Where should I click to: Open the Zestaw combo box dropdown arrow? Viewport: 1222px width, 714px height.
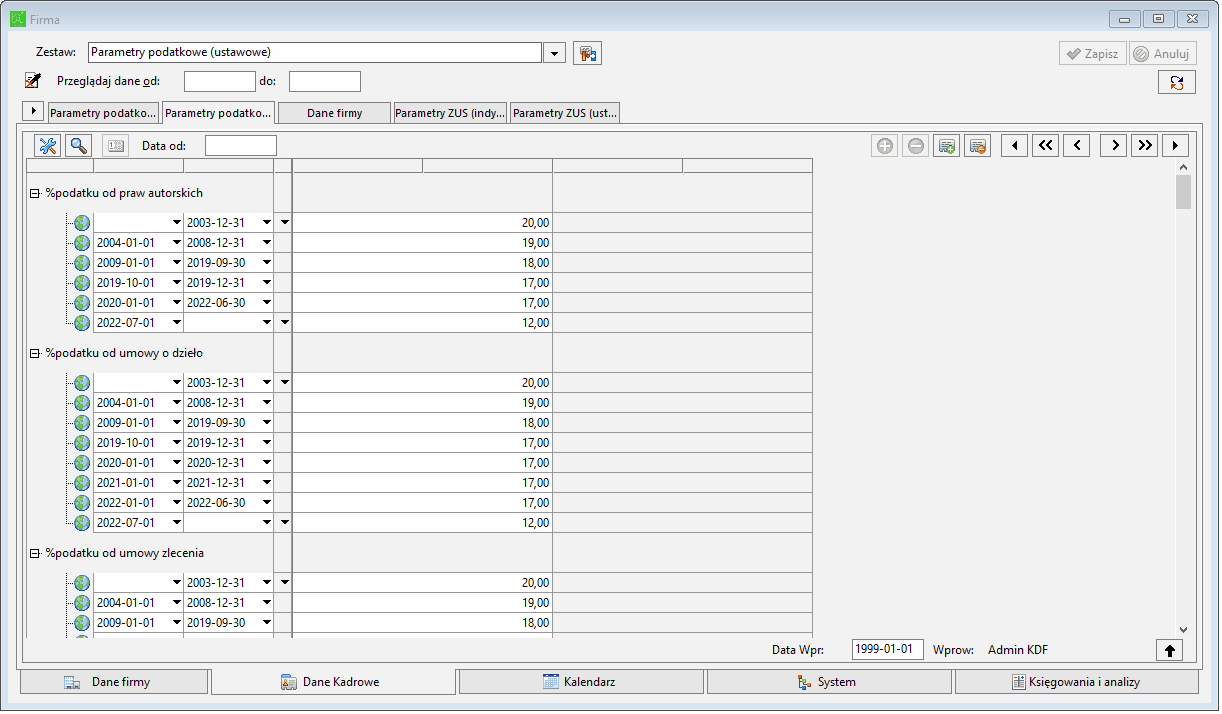(x=555, y=53)
